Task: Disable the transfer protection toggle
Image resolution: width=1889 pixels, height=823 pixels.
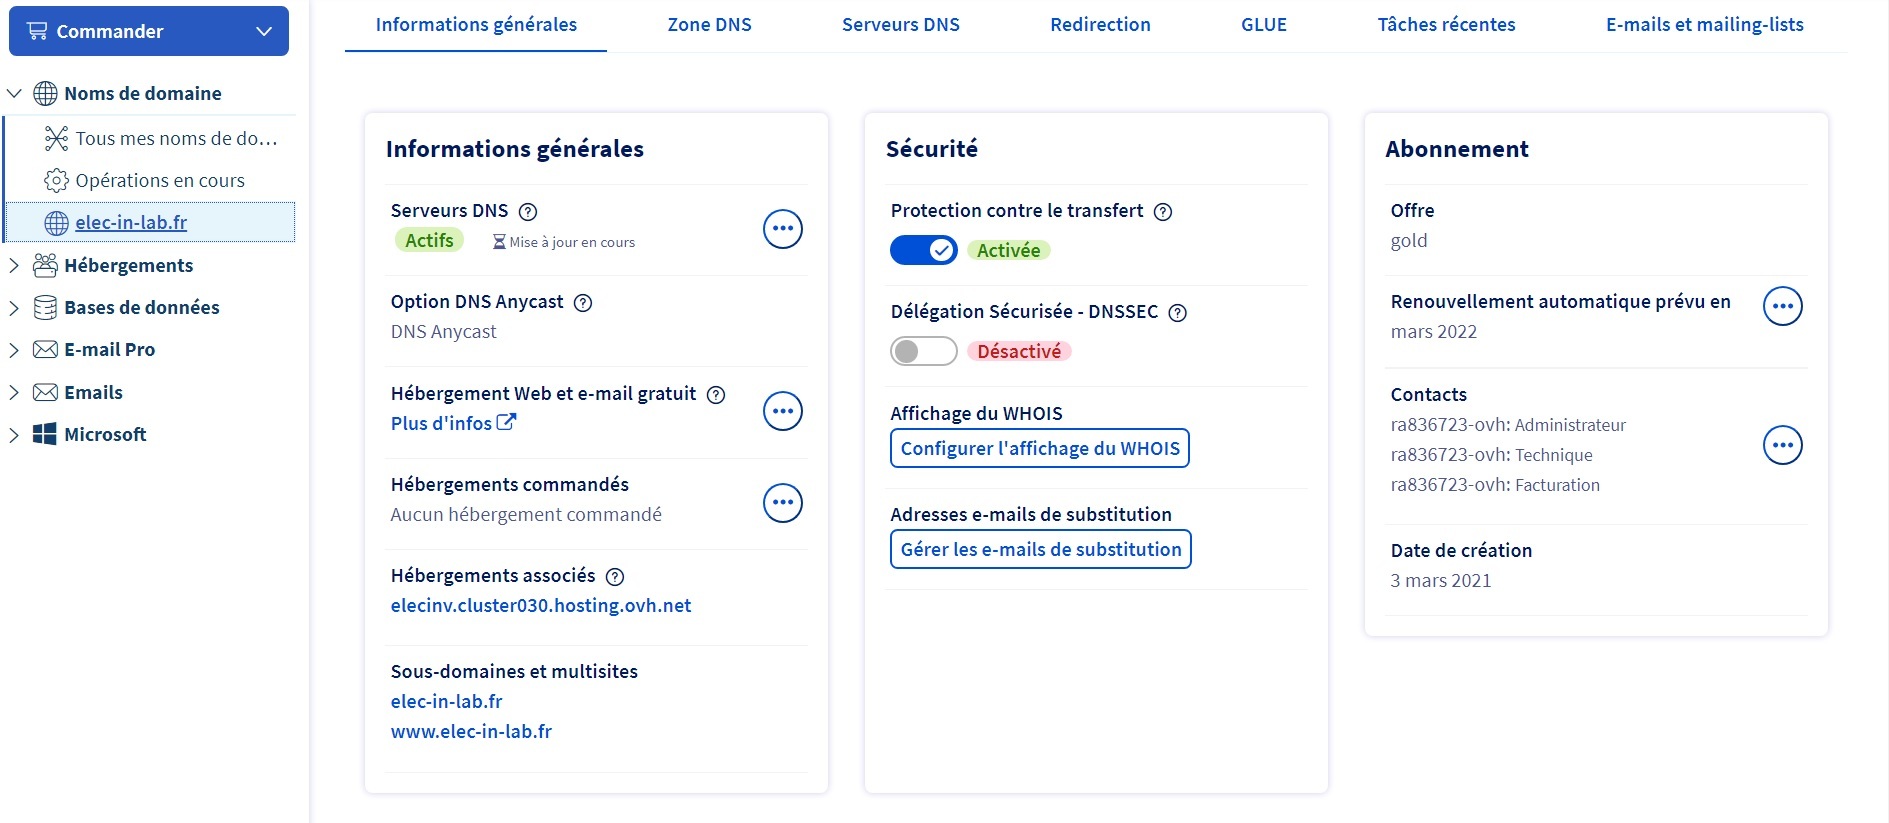Action: [x=923, y=250]
